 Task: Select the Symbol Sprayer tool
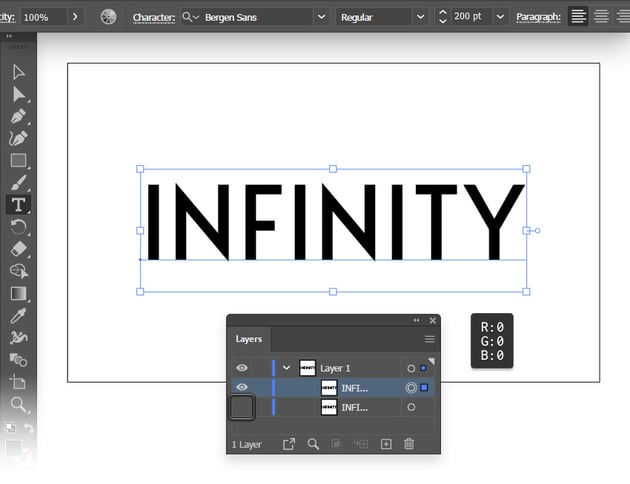(x=18, y=338)
